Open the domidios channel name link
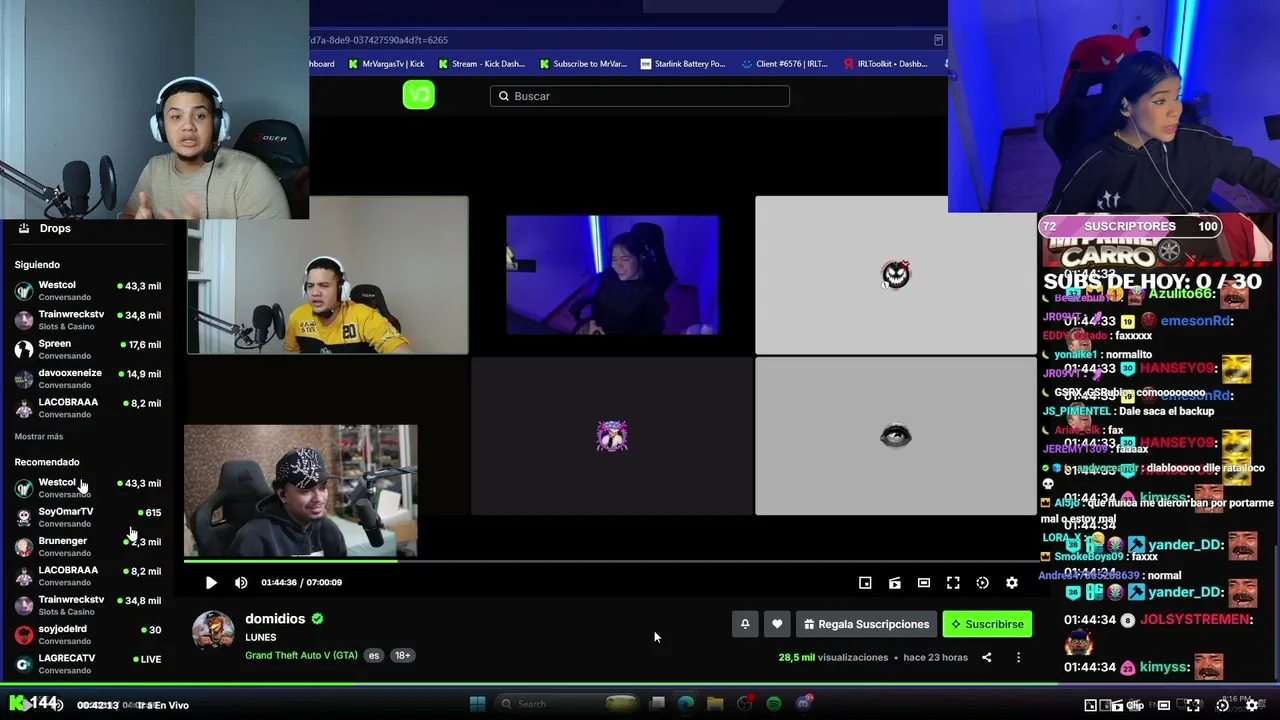The height and width of the screenshot is (720, 1280). pos(275,619)
